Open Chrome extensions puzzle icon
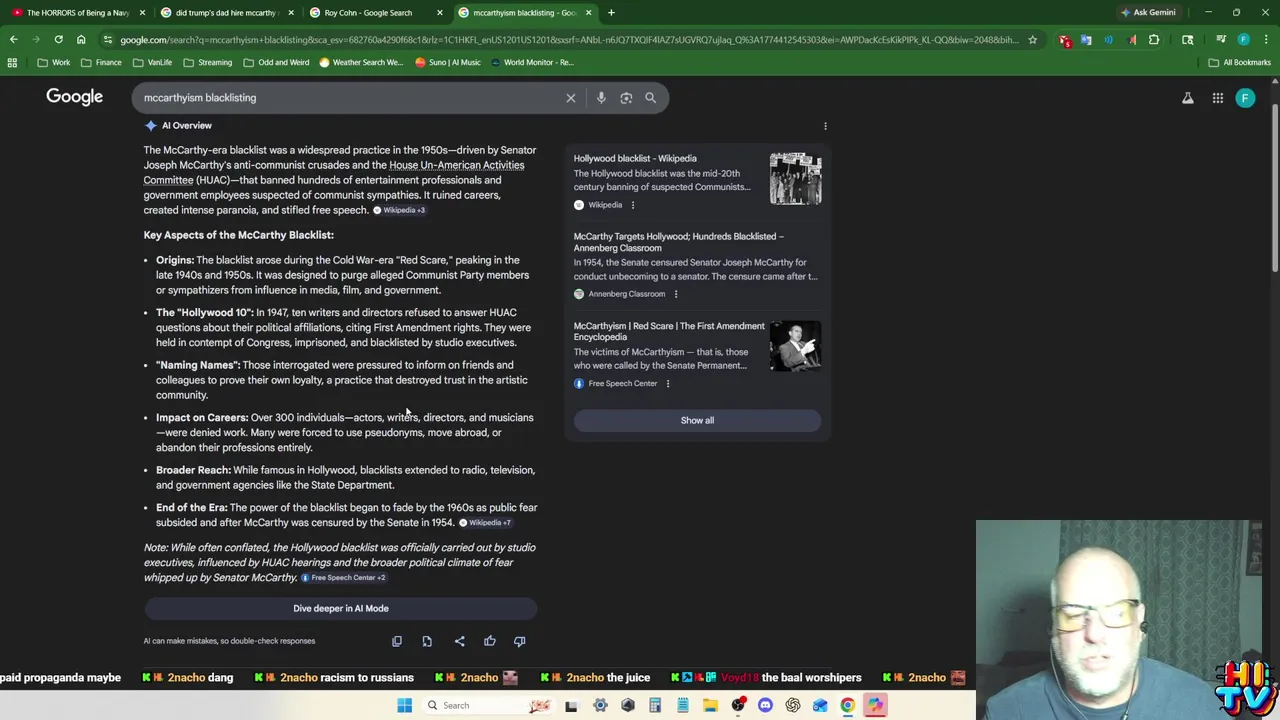 pos(1154,40)
